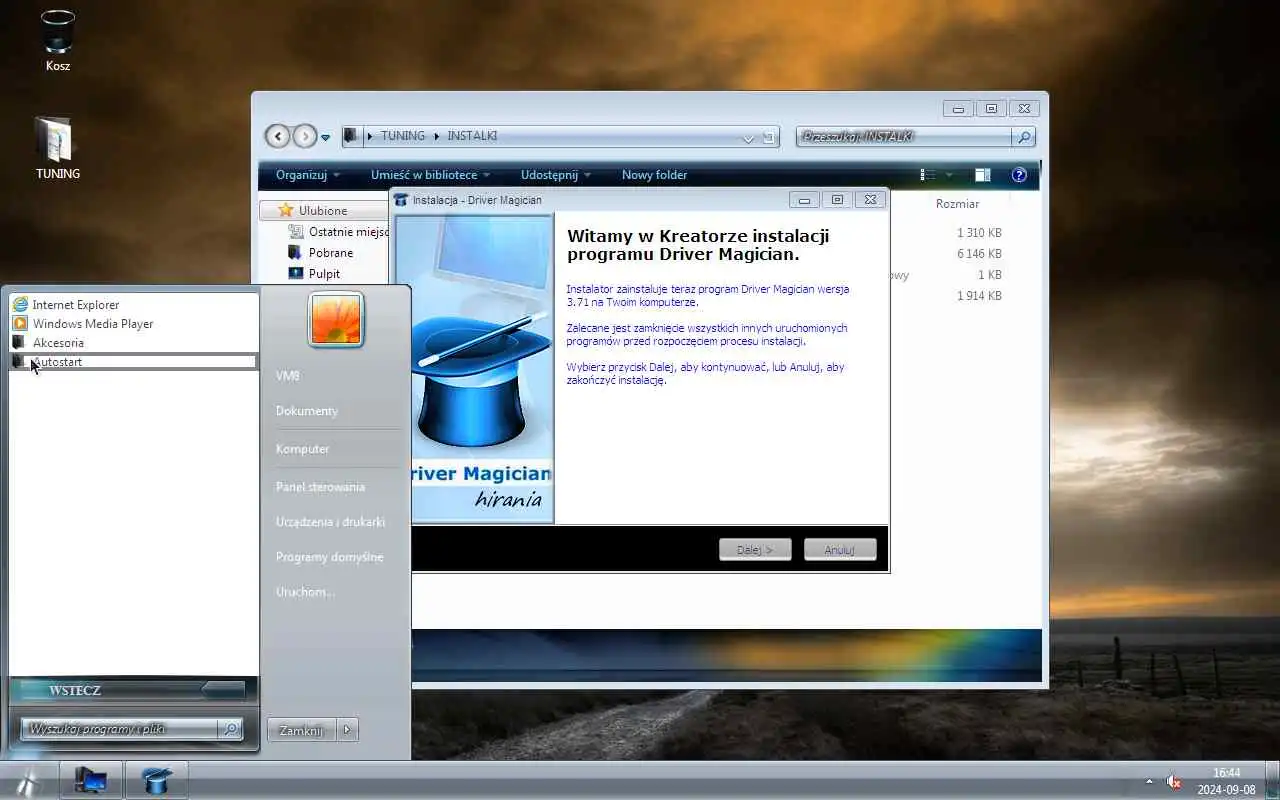Click the change view icon
The height and width of the screenshot is (800, 1280).
coord(928,175)
